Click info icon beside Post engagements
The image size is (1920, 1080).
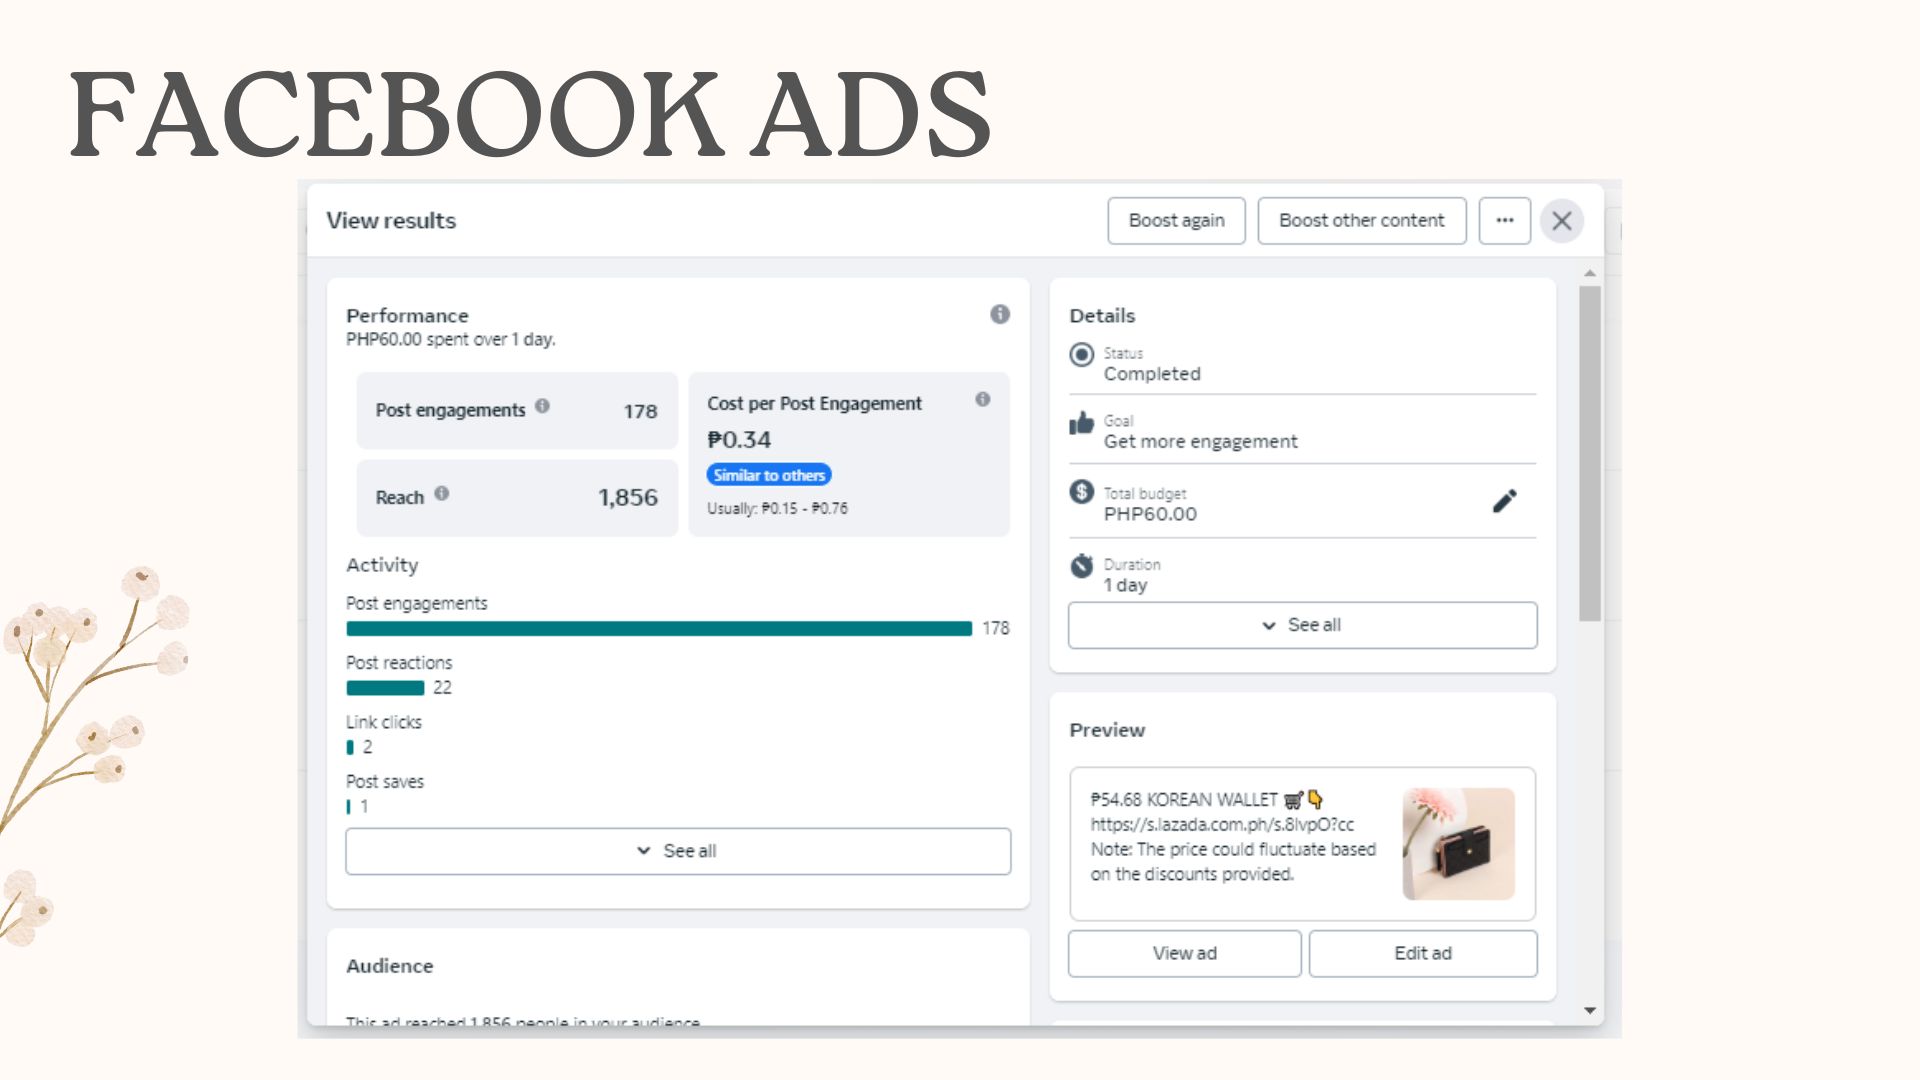542,406
